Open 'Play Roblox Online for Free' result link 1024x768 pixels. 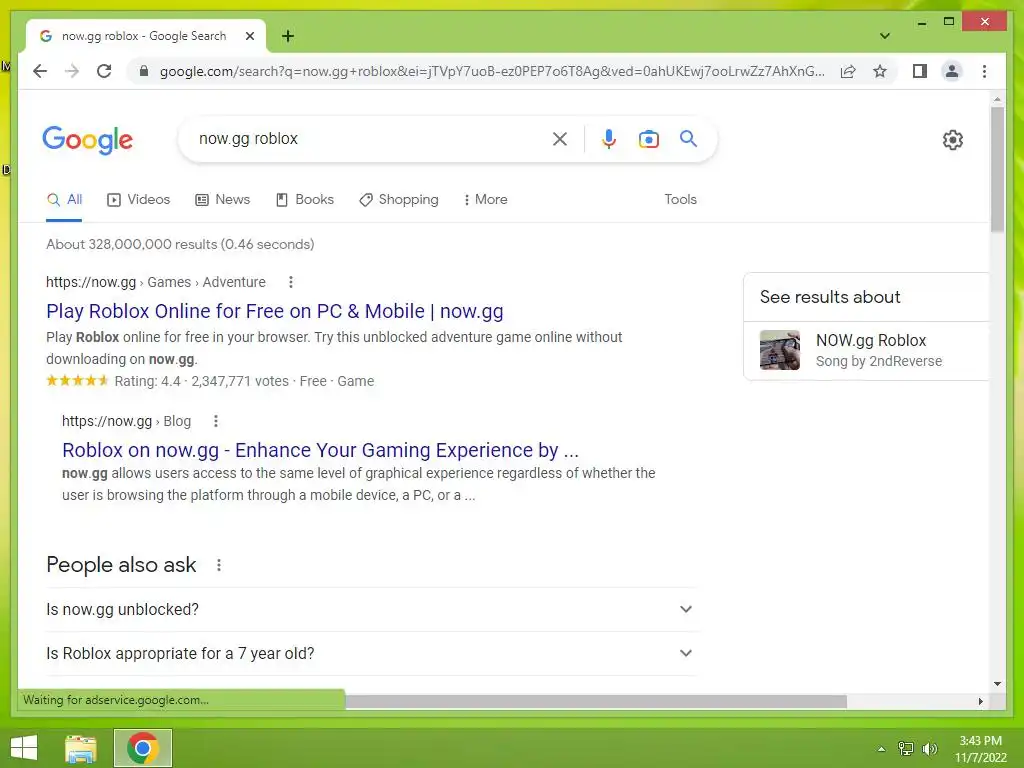274,311
